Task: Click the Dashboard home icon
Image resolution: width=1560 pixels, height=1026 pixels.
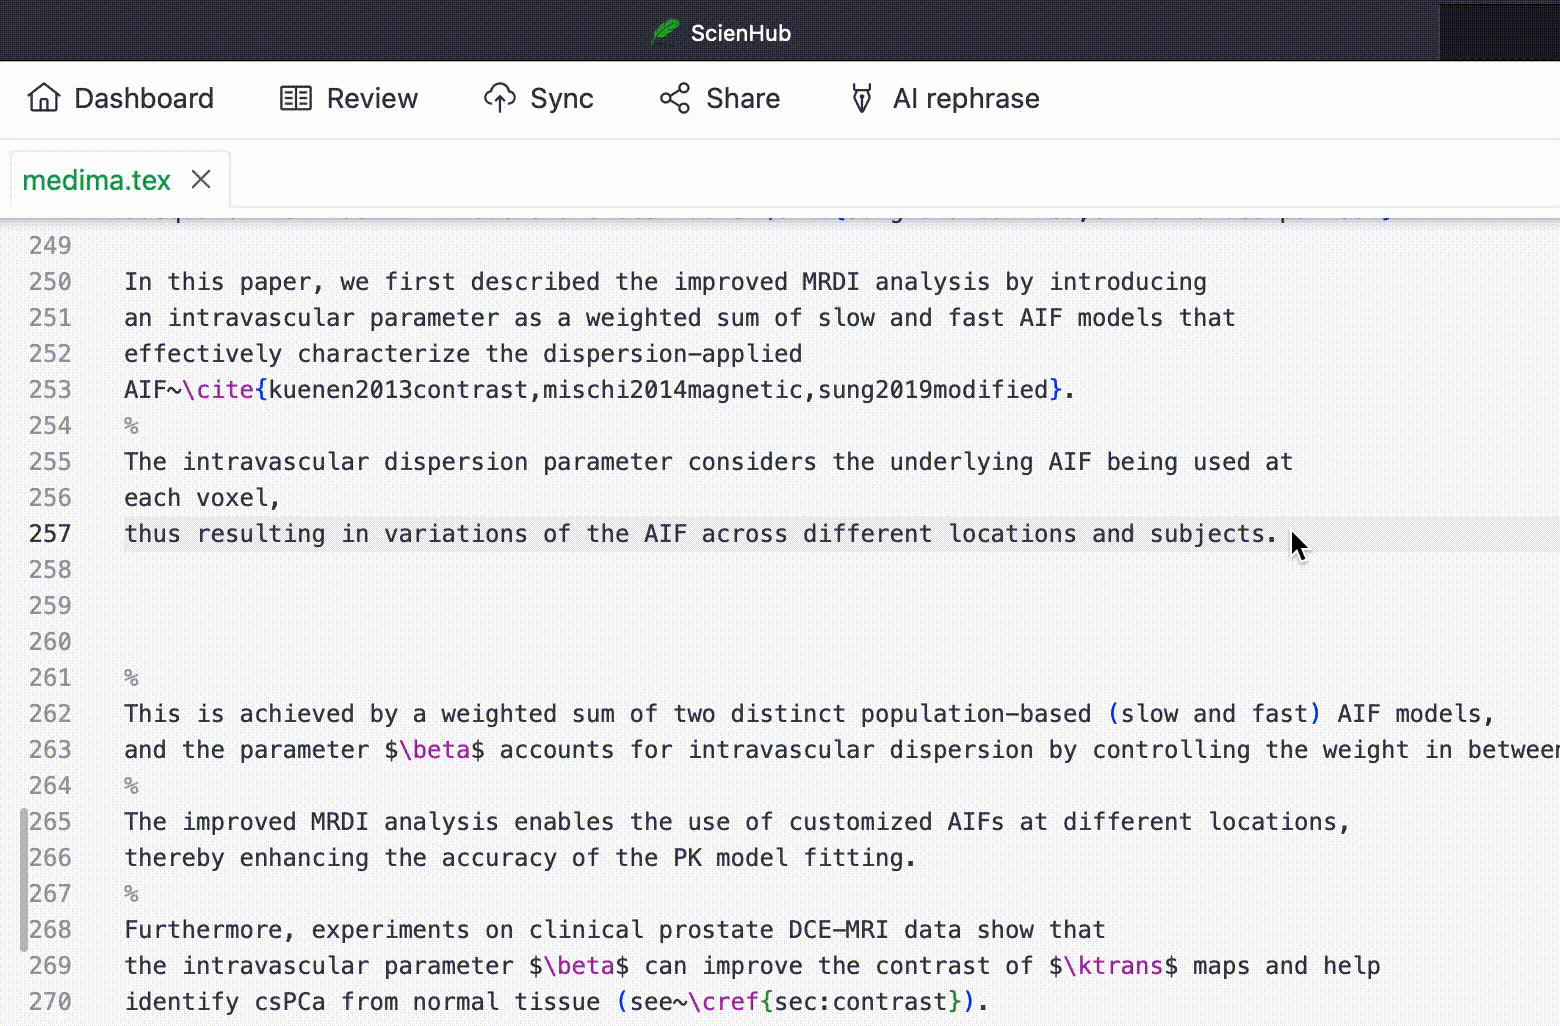Action: tap(44, 98)
